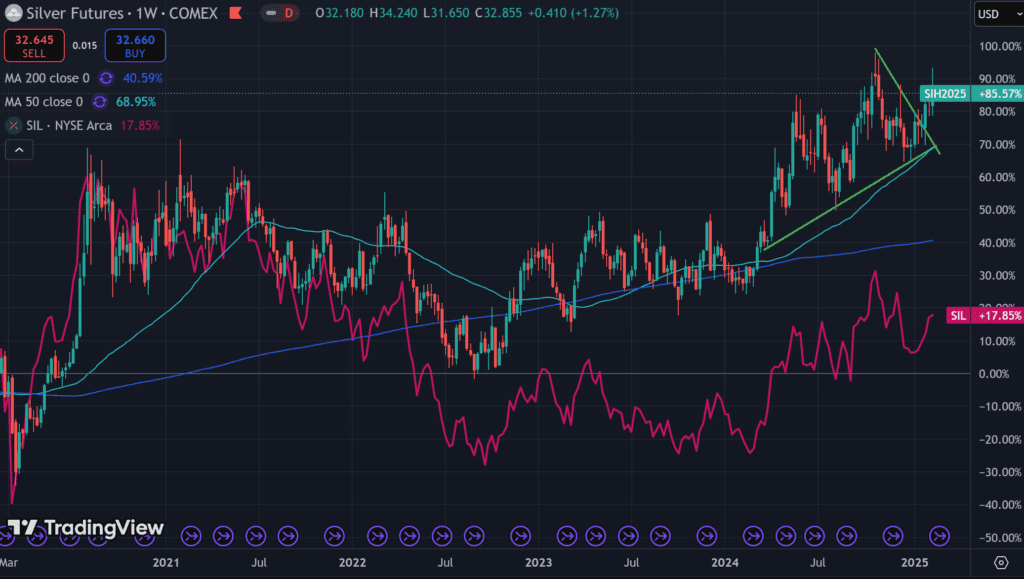Click the 2021 time axis label

(x=166, y=563)
